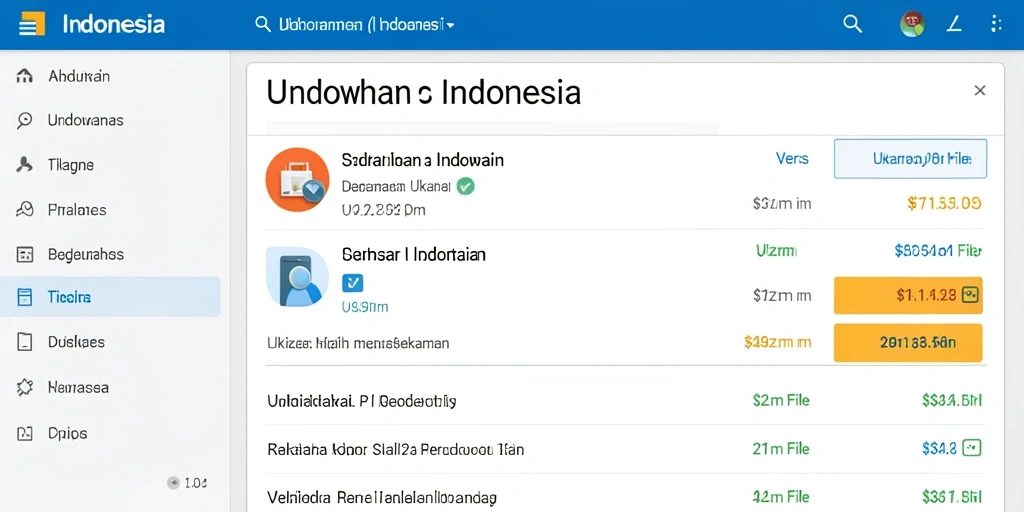1024x512 pixels.
Task: Click the blue person app icon
Action: click(x=297, y=277)
